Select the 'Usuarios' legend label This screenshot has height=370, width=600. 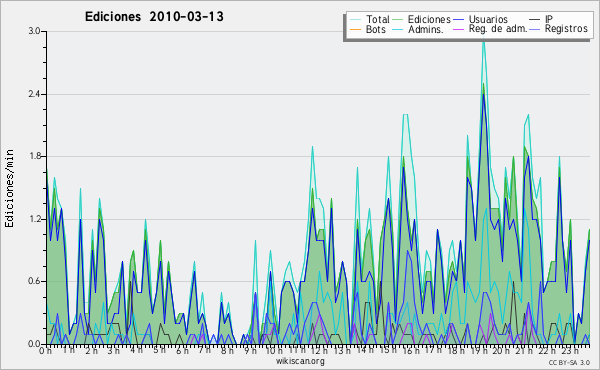488,19
